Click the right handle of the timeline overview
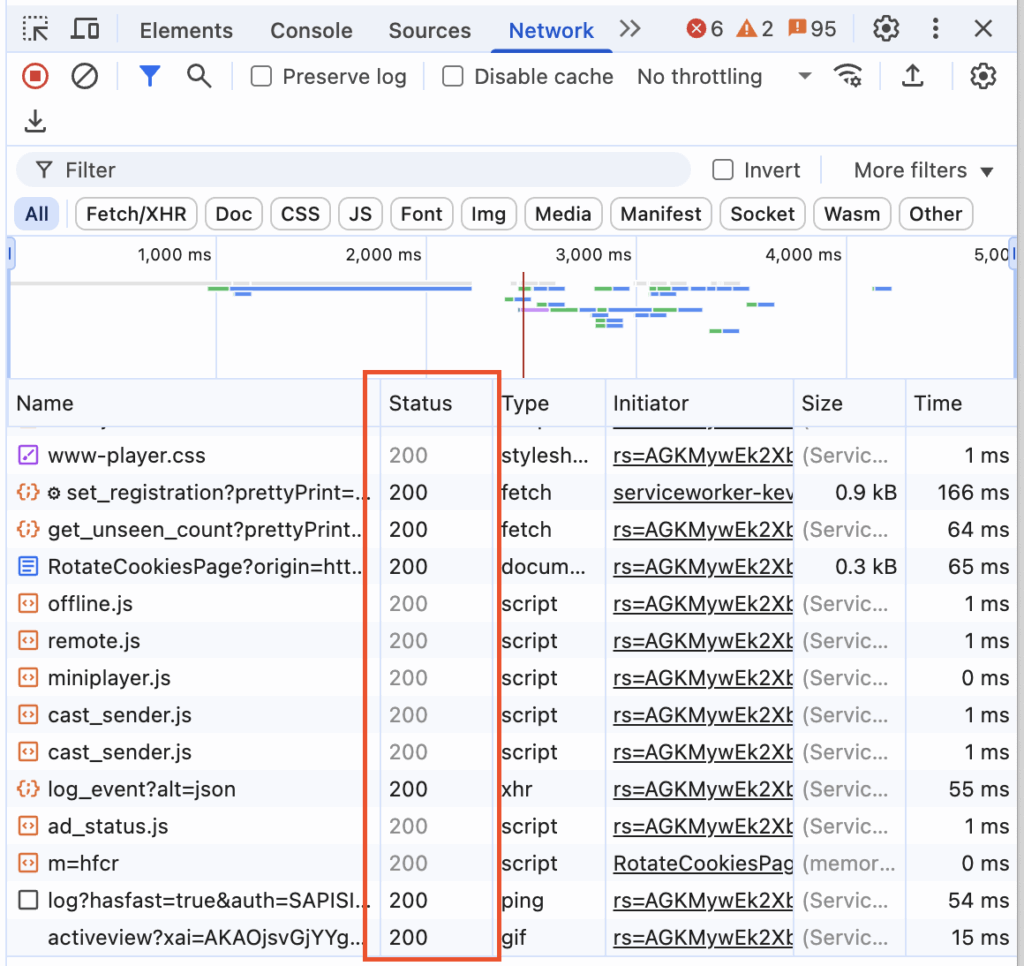 point(1013,254)
